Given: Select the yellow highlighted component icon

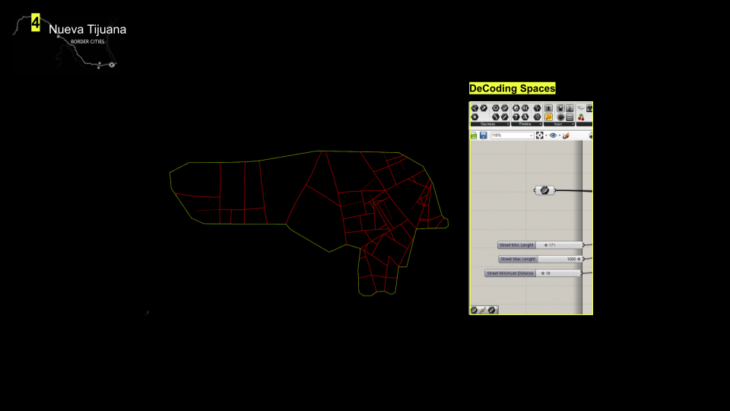Looking at the screenshot, I should click(549, 117).
